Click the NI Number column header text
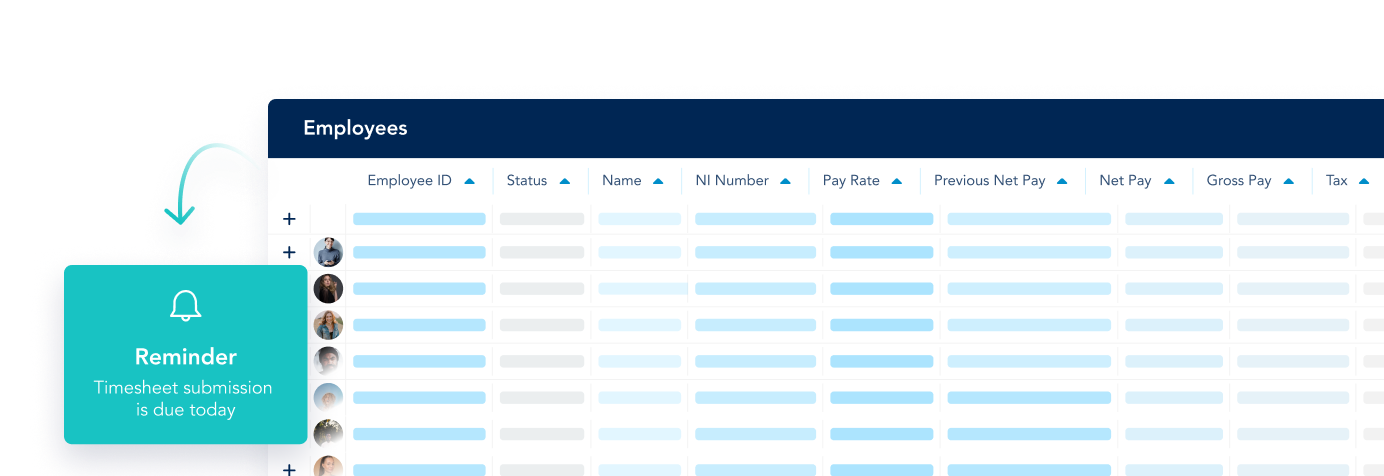 click(732, 181)
